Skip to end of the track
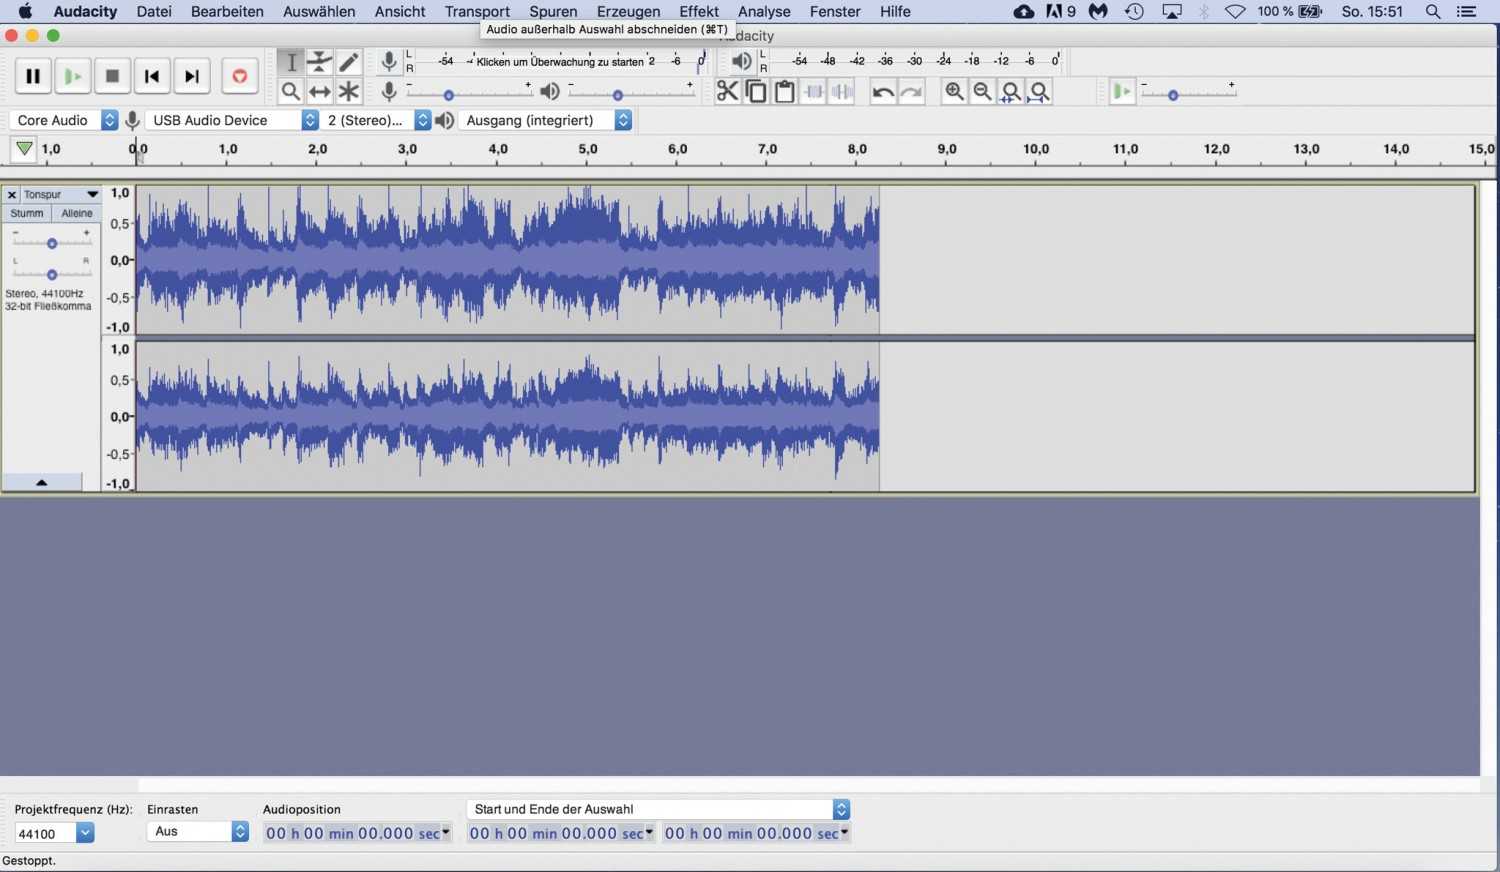The width and height of the screenshot is (1500, 872). pyautogui.click(x=192, y=76)
